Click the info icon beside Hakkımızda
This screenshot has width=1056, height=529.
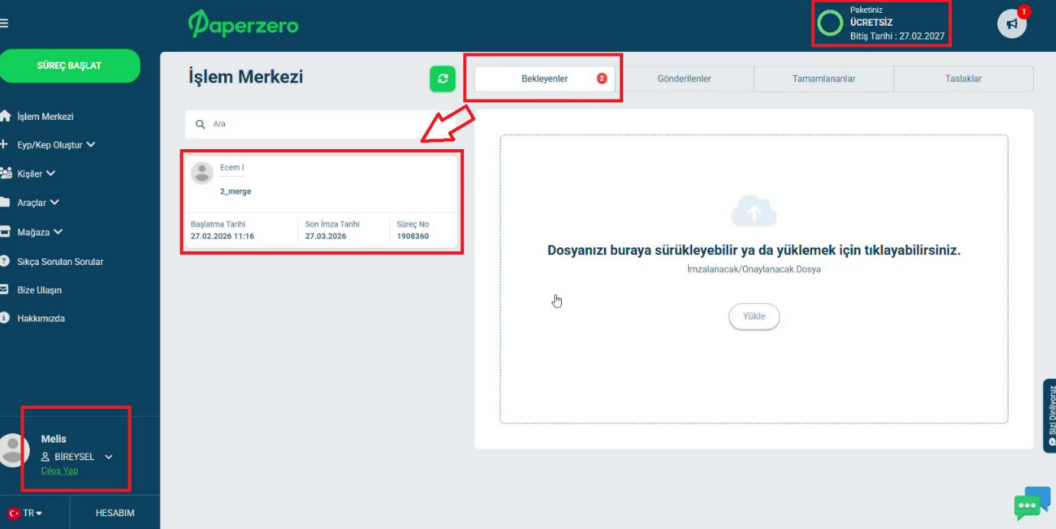pyautogui.click(x=5, y=318)
